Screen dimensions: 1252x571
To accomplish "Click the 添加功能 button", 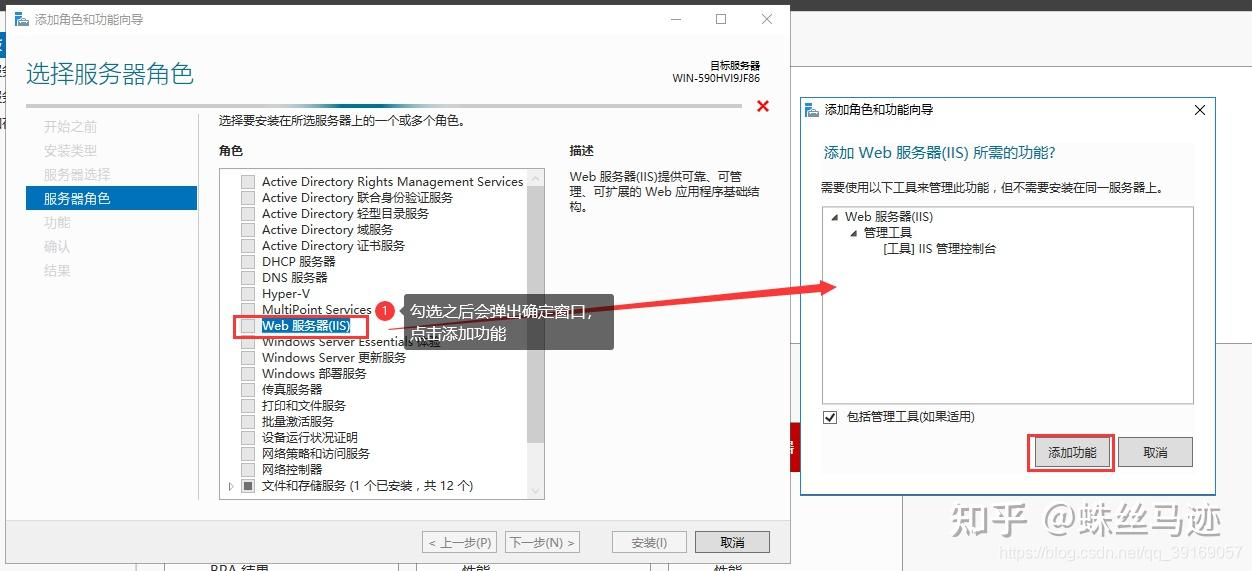I will coord(1072,453).
